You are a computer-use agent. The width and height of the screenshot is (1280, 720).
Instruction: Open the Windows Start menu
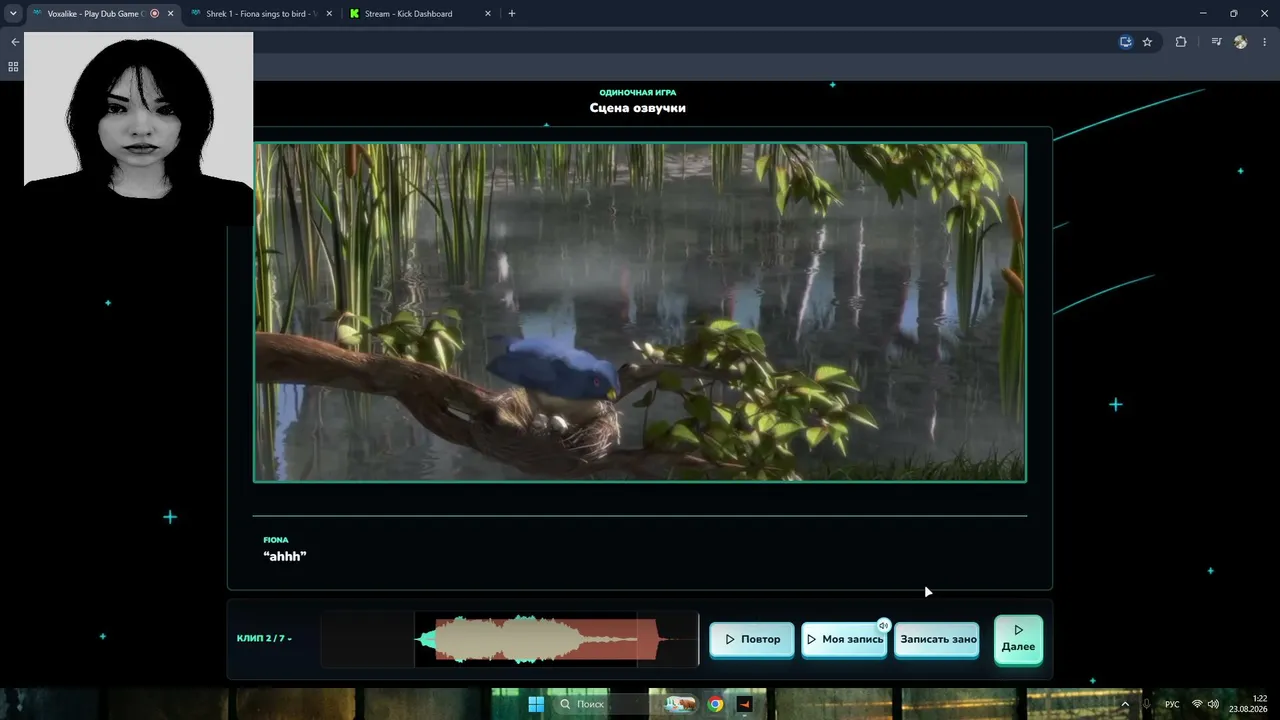click(x=536, y=704)
